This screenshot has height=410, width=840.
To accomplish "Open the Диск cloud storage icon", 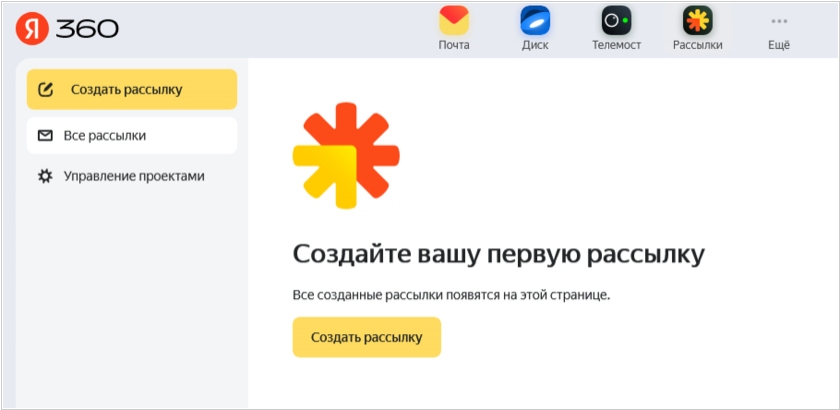I will [x=535, y=21].
